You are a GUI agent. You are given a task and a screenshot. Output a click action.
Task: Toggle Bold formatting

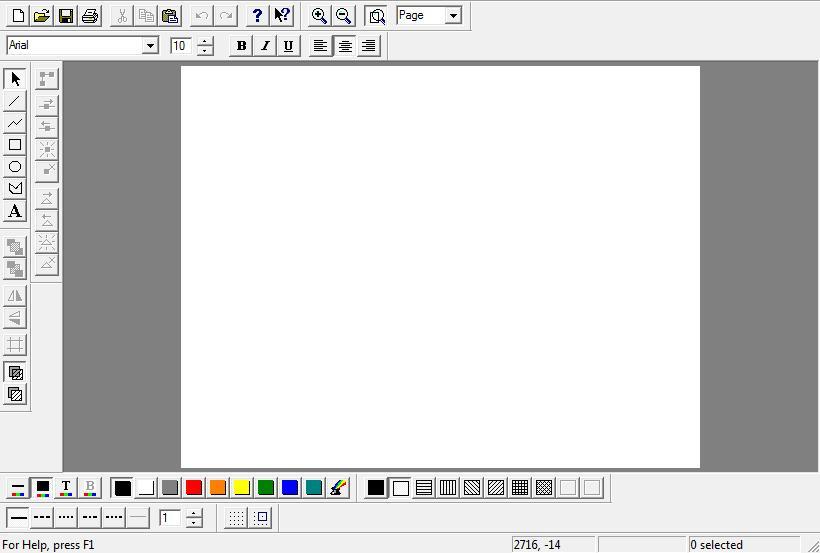coord(241,46)
